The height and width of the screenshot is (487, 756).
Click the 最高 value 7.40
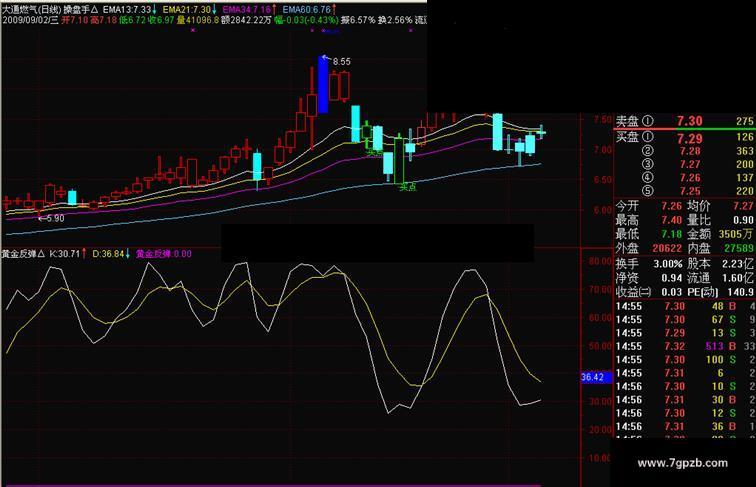tap(672, 220)
